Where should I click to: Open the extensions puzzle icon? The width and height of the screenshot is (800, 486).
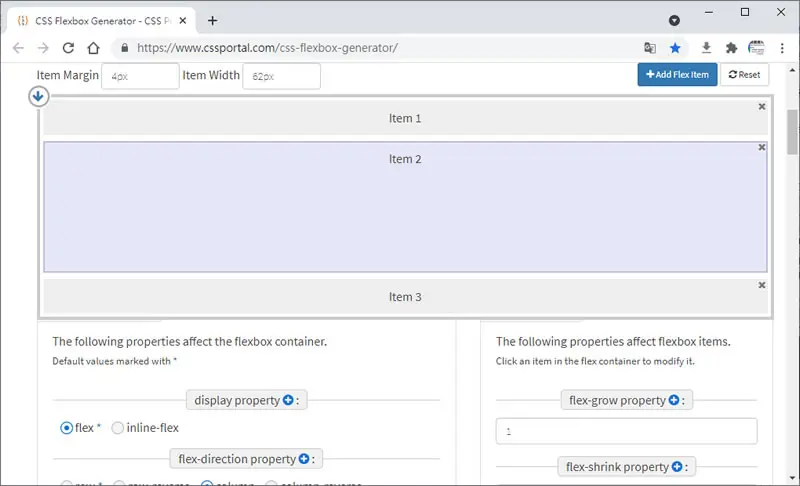(731, 48)
